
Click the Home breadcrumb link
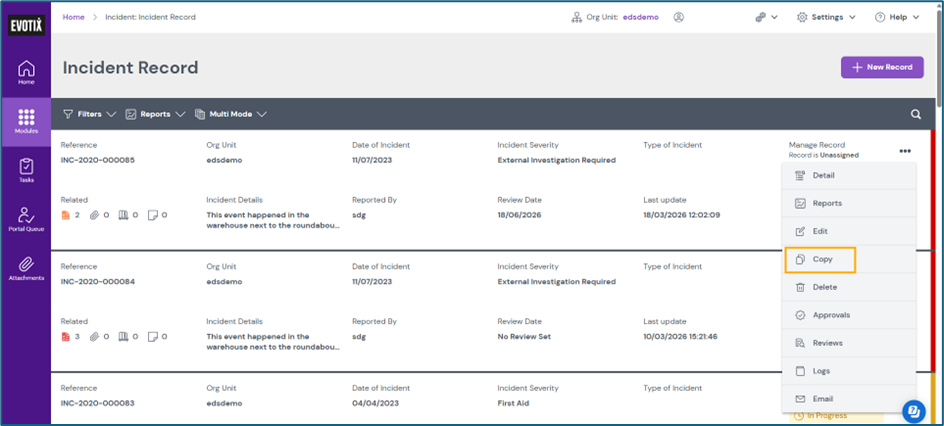[x=73, y=17]
